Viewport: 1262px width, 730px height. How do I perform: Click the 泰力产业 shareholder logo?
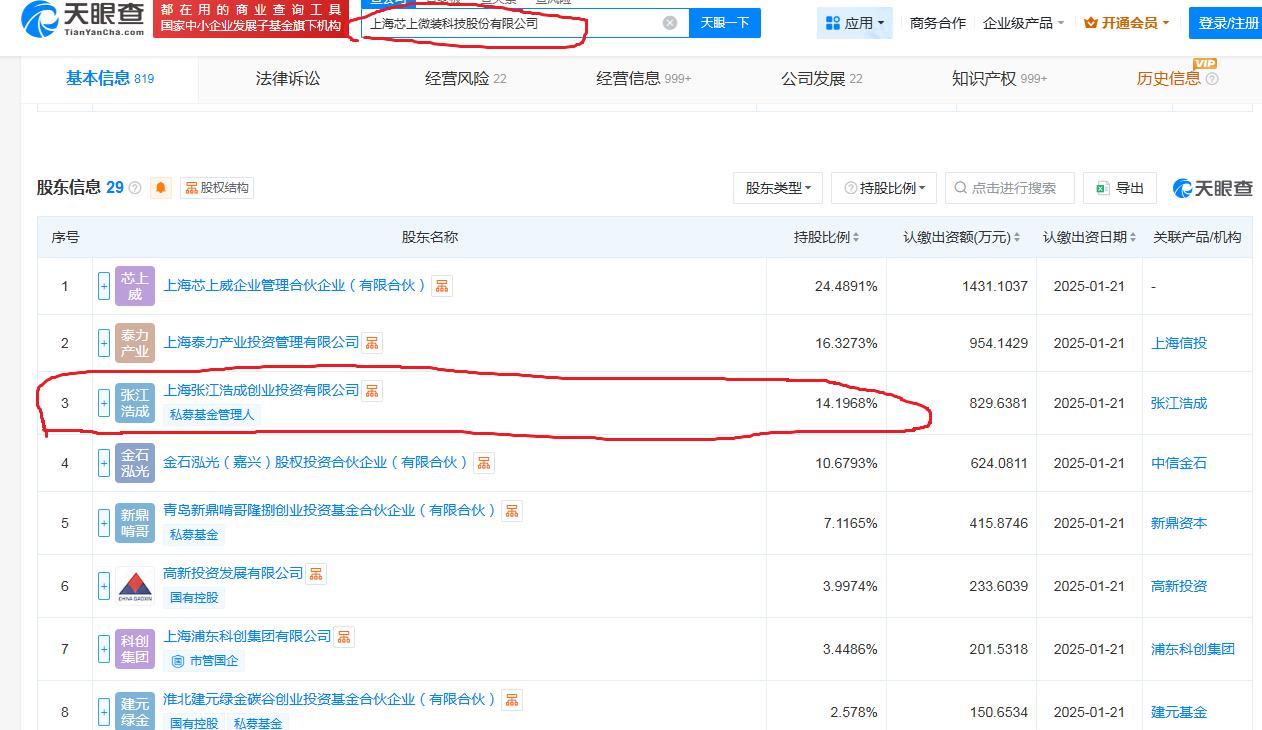click(x=135, y=343)
